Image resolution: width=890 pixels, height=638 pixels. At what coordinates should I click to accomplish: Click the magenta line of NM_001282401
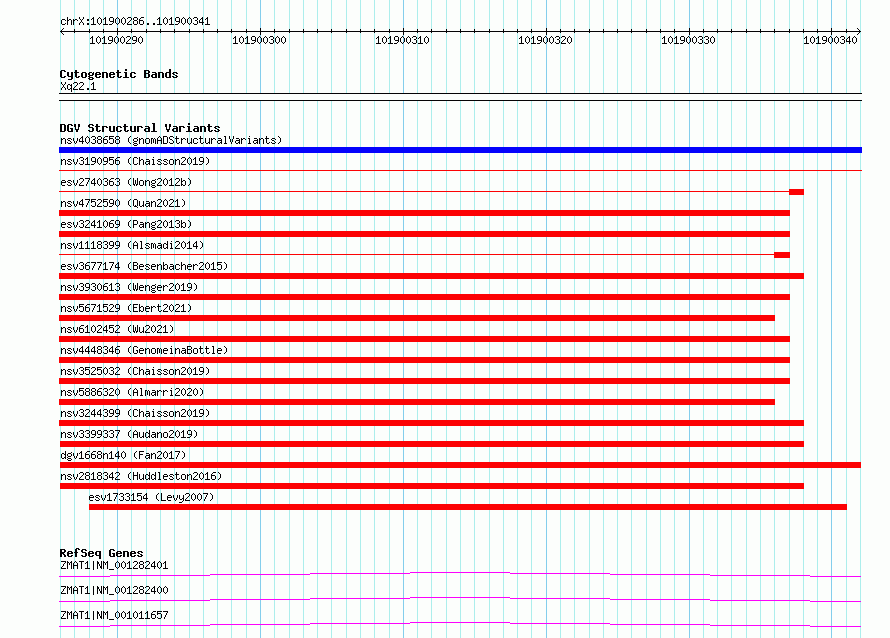tap(460, 573)
